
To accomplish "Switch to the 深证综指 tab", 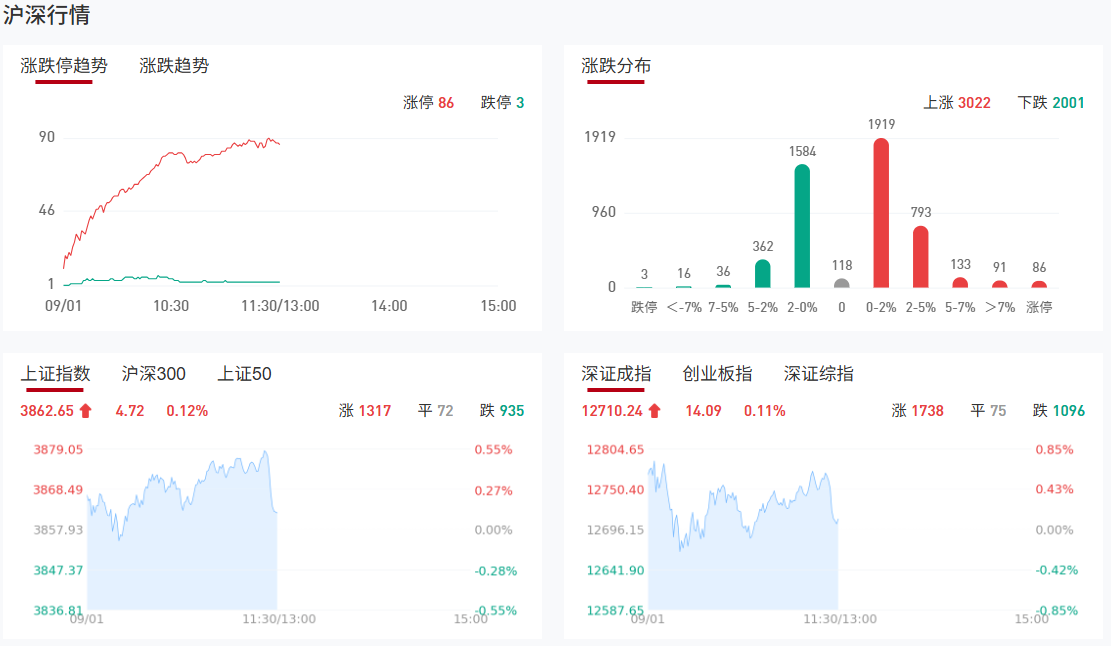I will coord(819,374).
